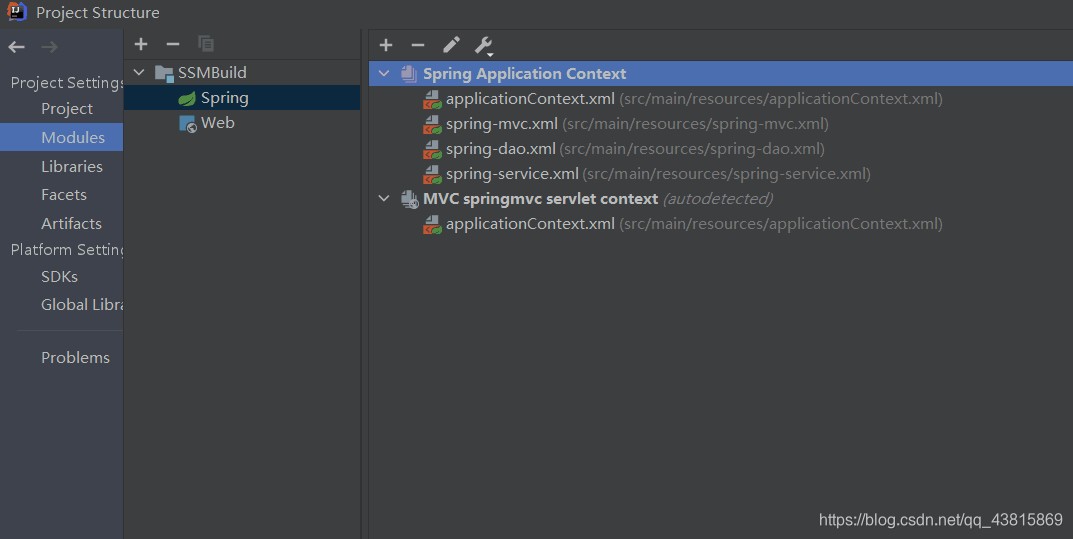The width and height of the screenshot is (1073, 539).
Task: Click the Platform Settings section header
Action: pos(66,250)
